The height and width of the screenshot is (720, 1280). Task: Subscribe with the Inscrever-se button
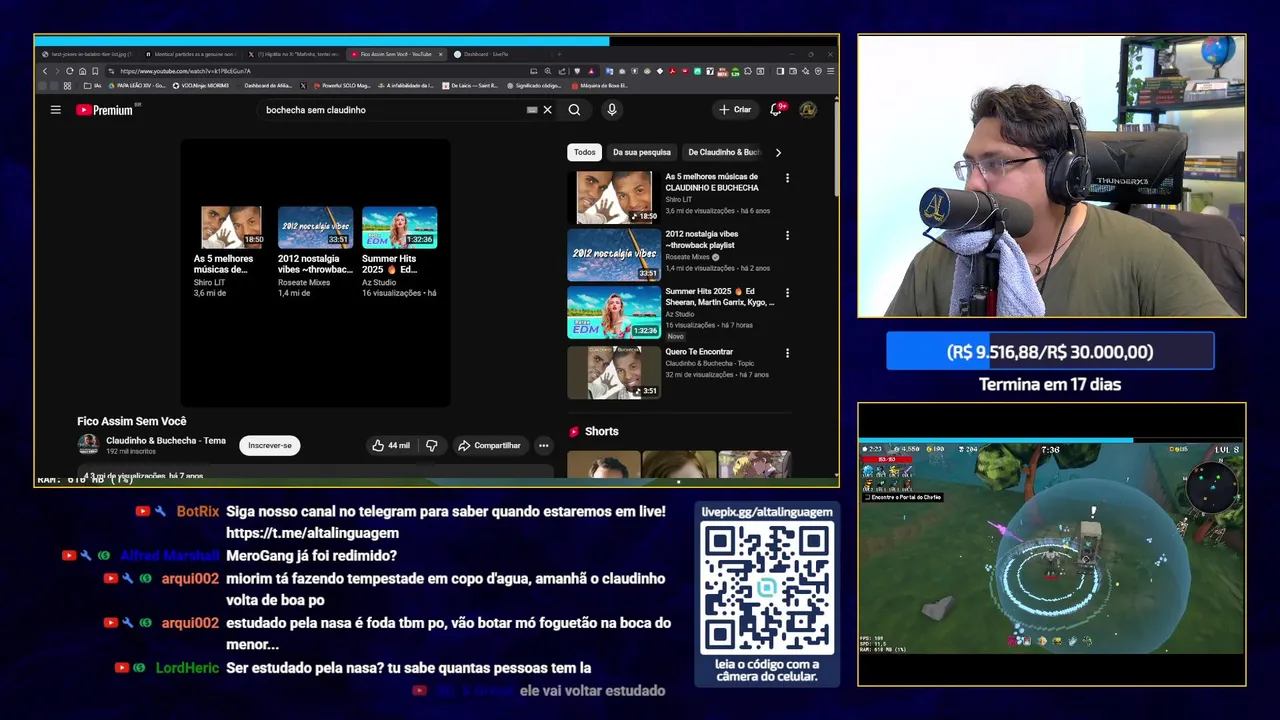(x=270, y=445)
